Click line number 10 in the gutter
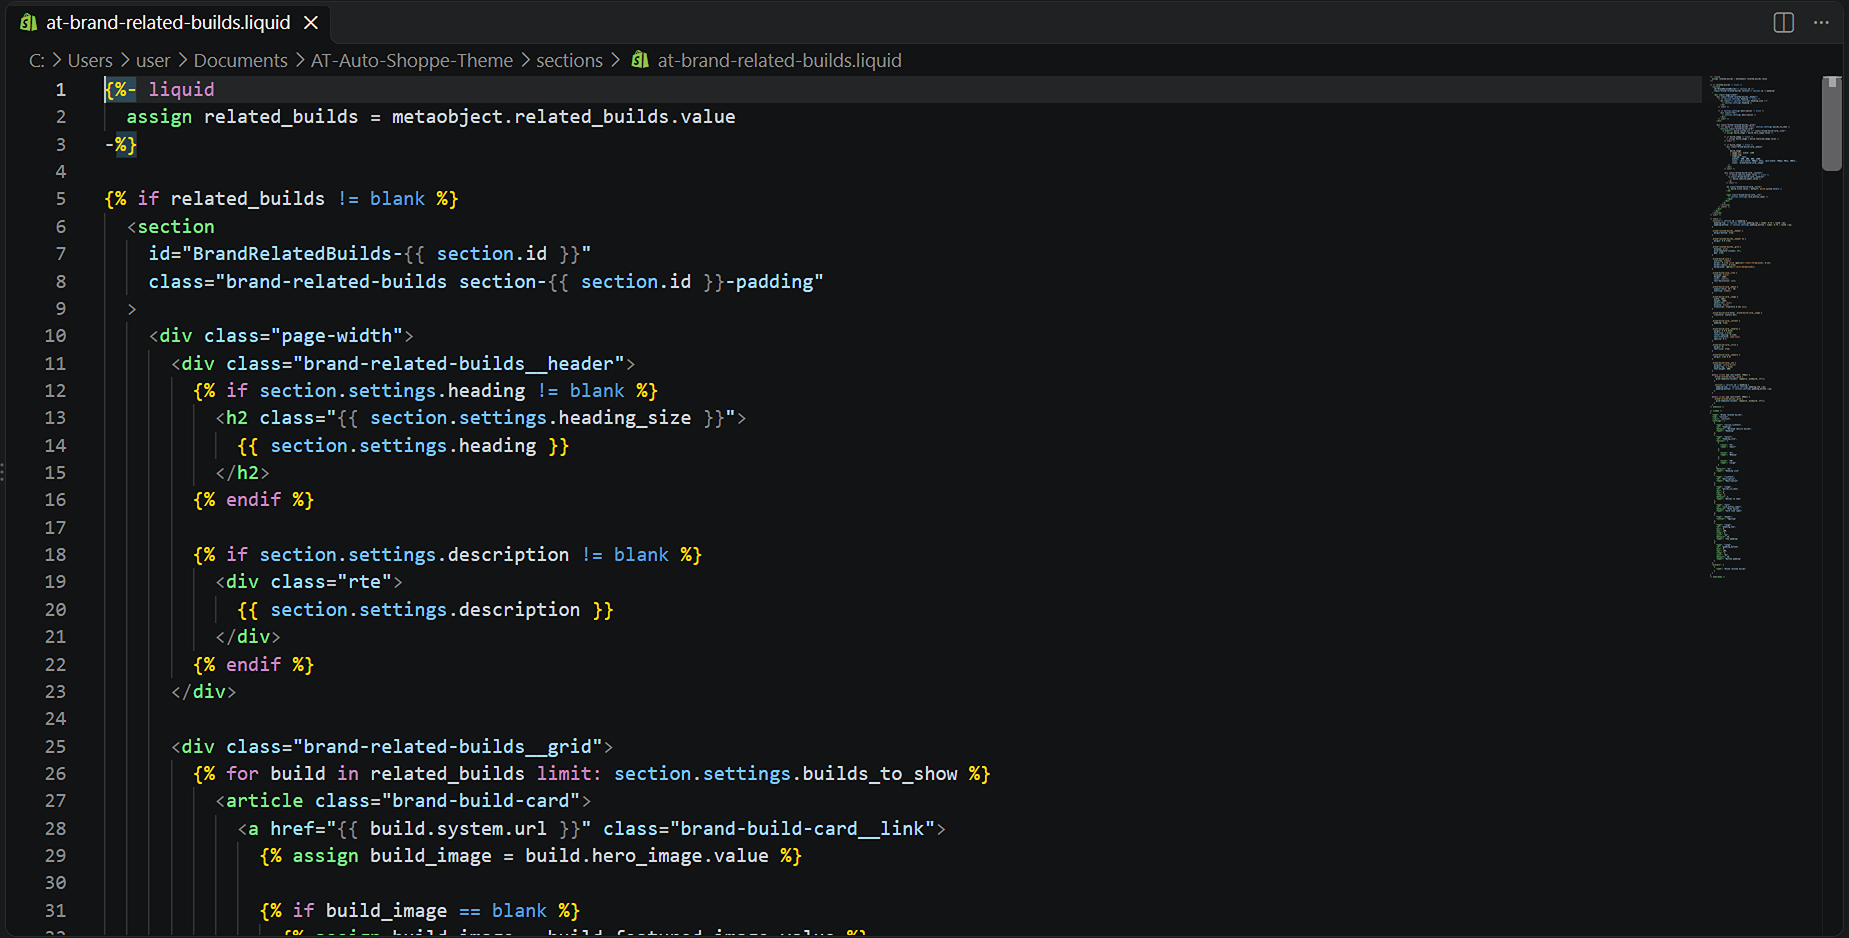 (x=55, y=335)
